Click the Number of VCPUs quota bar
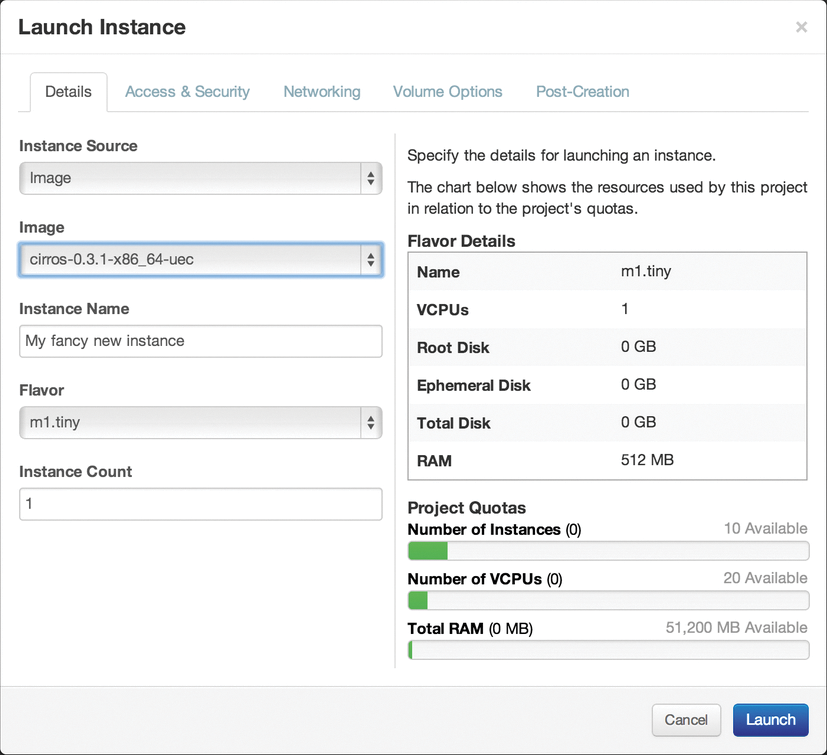 tap(608, 600)
